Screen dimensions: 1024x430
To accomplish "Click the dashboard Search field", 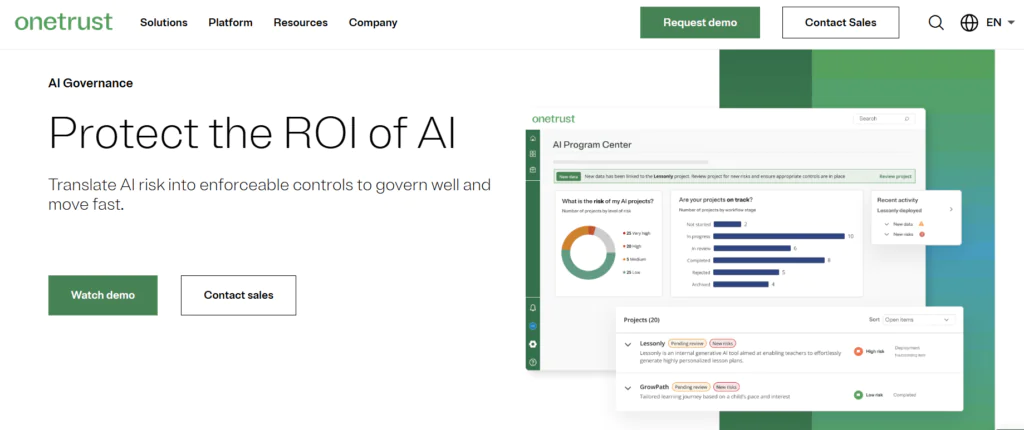I will (884, 119).
